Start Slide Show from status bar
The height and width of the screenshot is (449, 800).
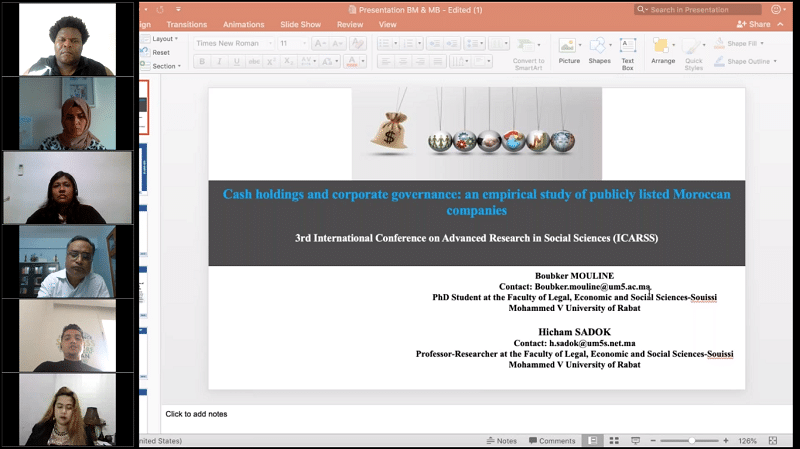(636, 440)
